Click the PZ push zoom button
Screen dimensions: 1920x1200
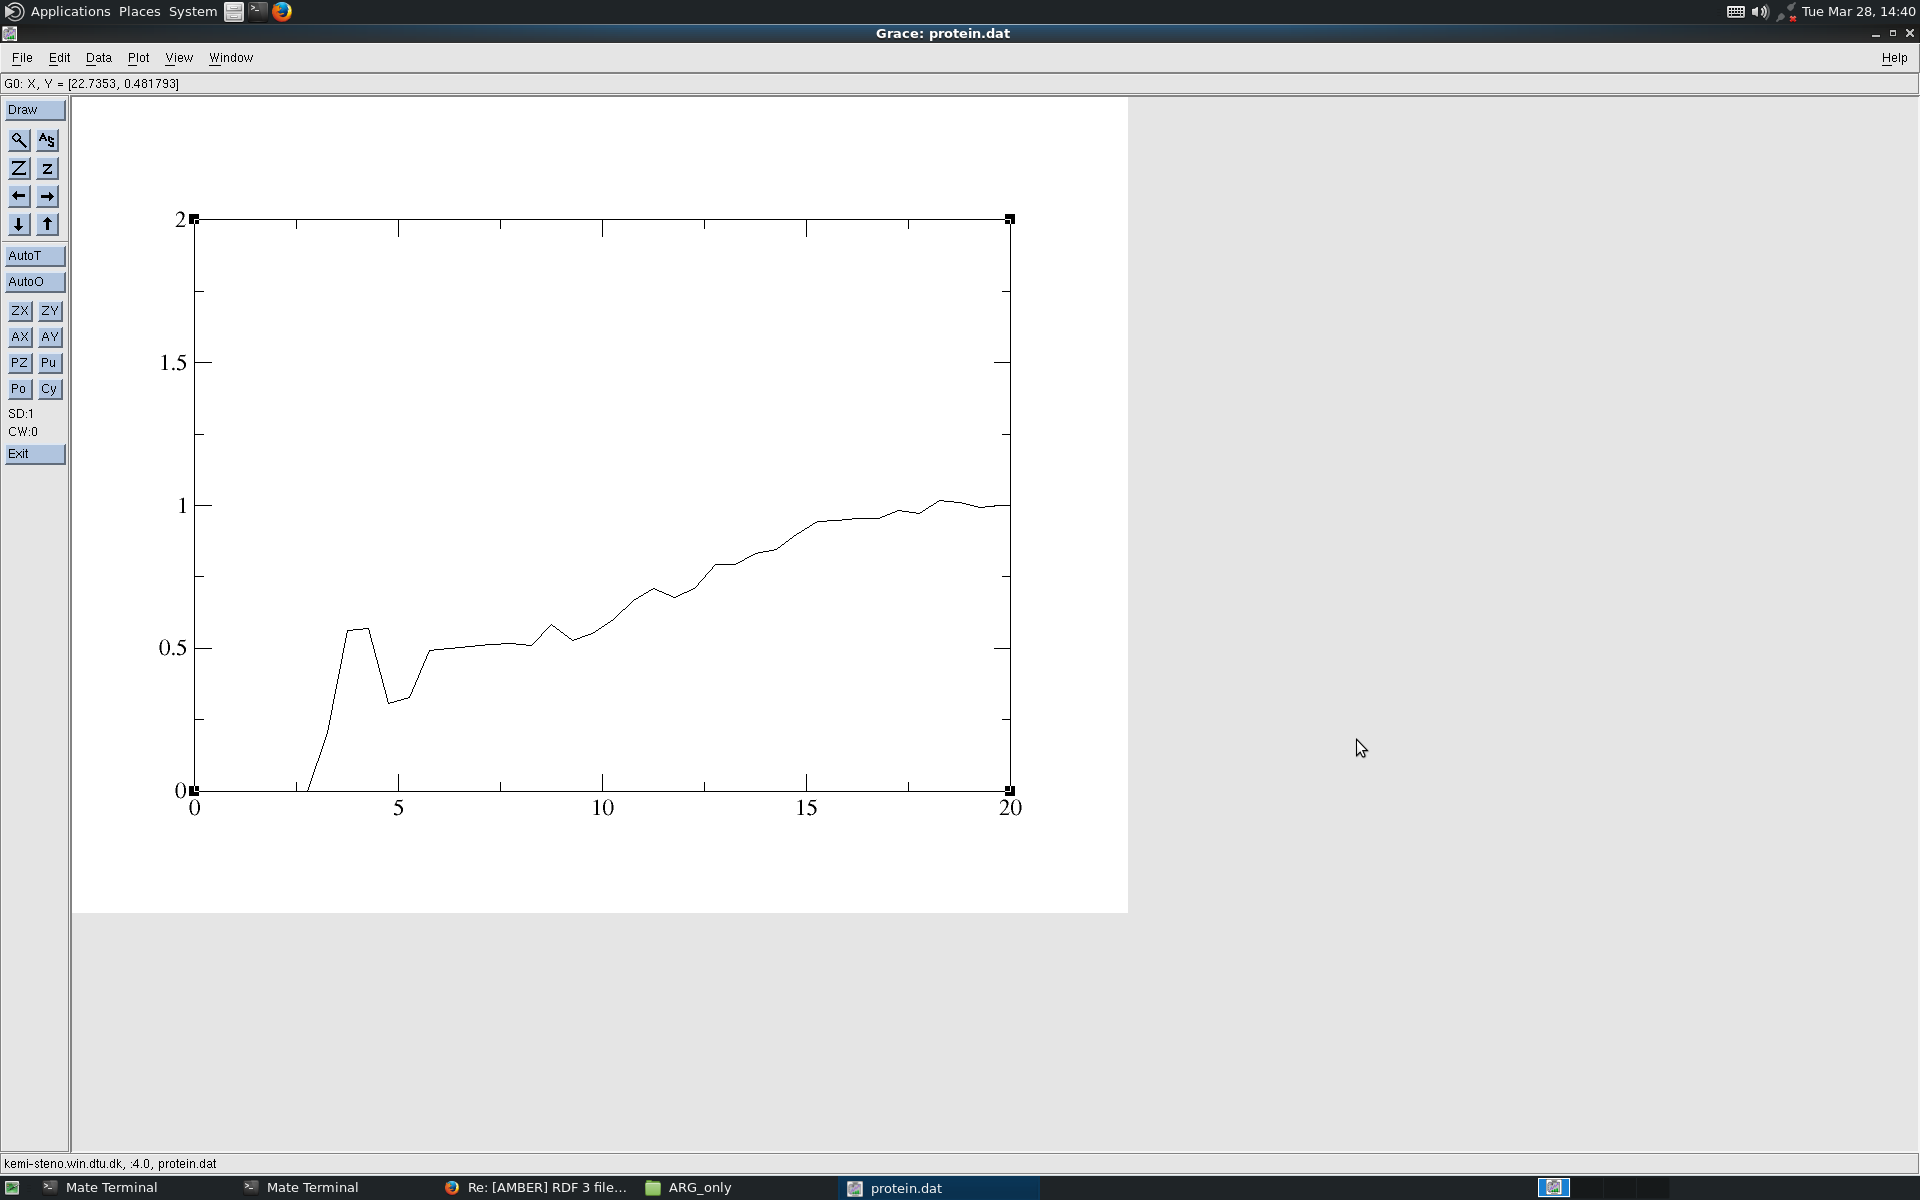[x=19, y=363]
